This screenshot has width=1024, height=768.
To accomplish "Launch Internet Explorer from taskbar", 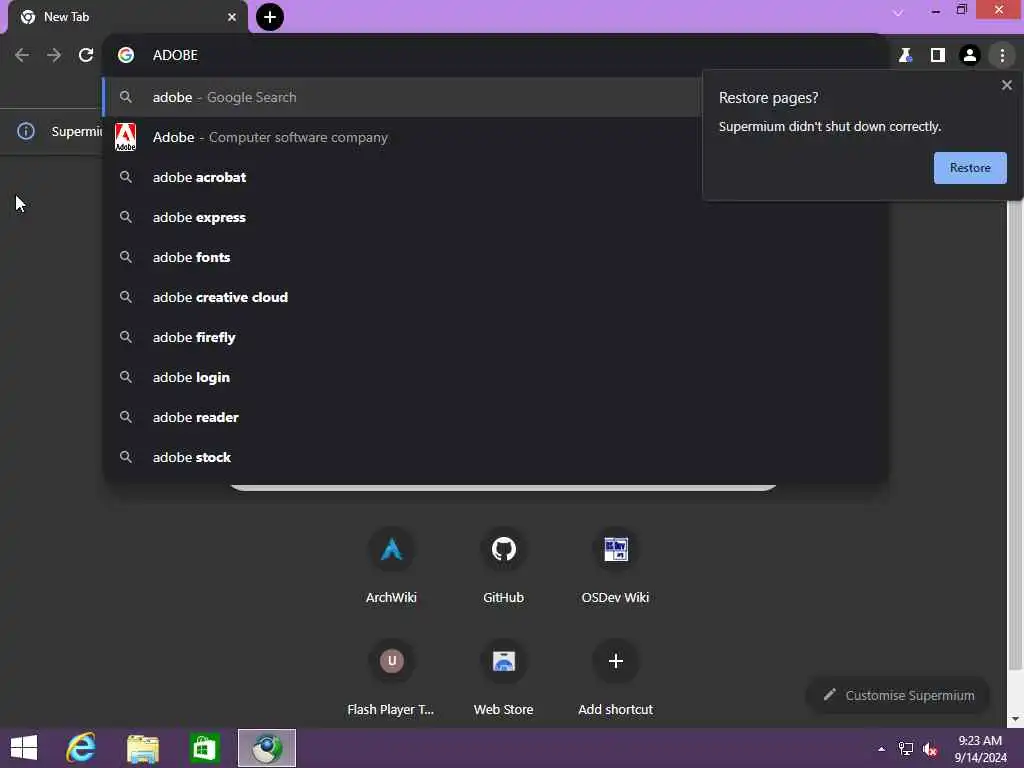I will tap(81, 748).
